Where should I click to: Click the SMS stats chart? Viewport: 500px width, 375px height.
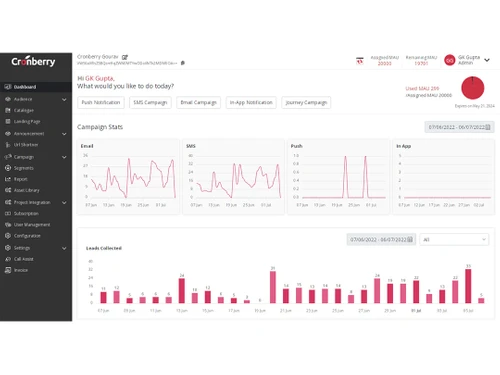[x=233, y=177]
